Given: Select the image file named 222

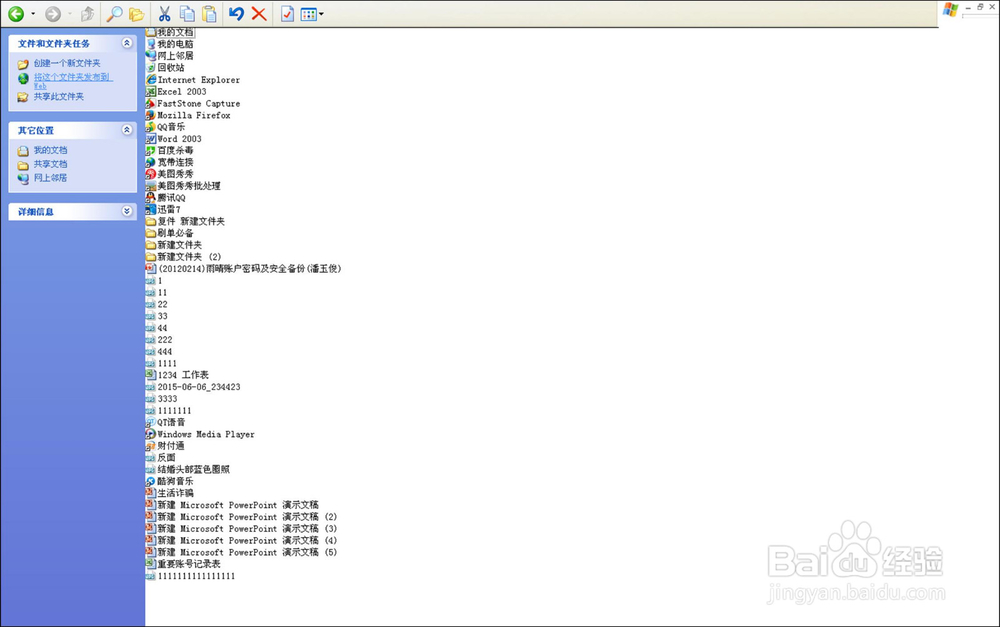Looking at the screenshot, I should point(159,339).
